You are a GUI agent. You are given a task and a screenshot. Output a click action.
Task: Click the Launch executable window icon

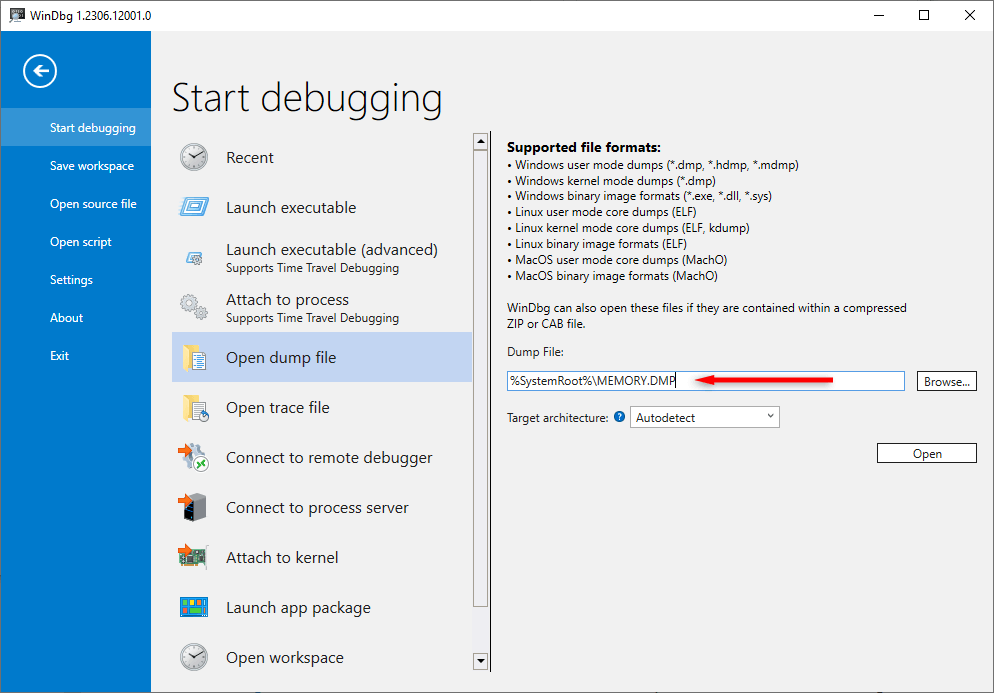click(193, 207)
